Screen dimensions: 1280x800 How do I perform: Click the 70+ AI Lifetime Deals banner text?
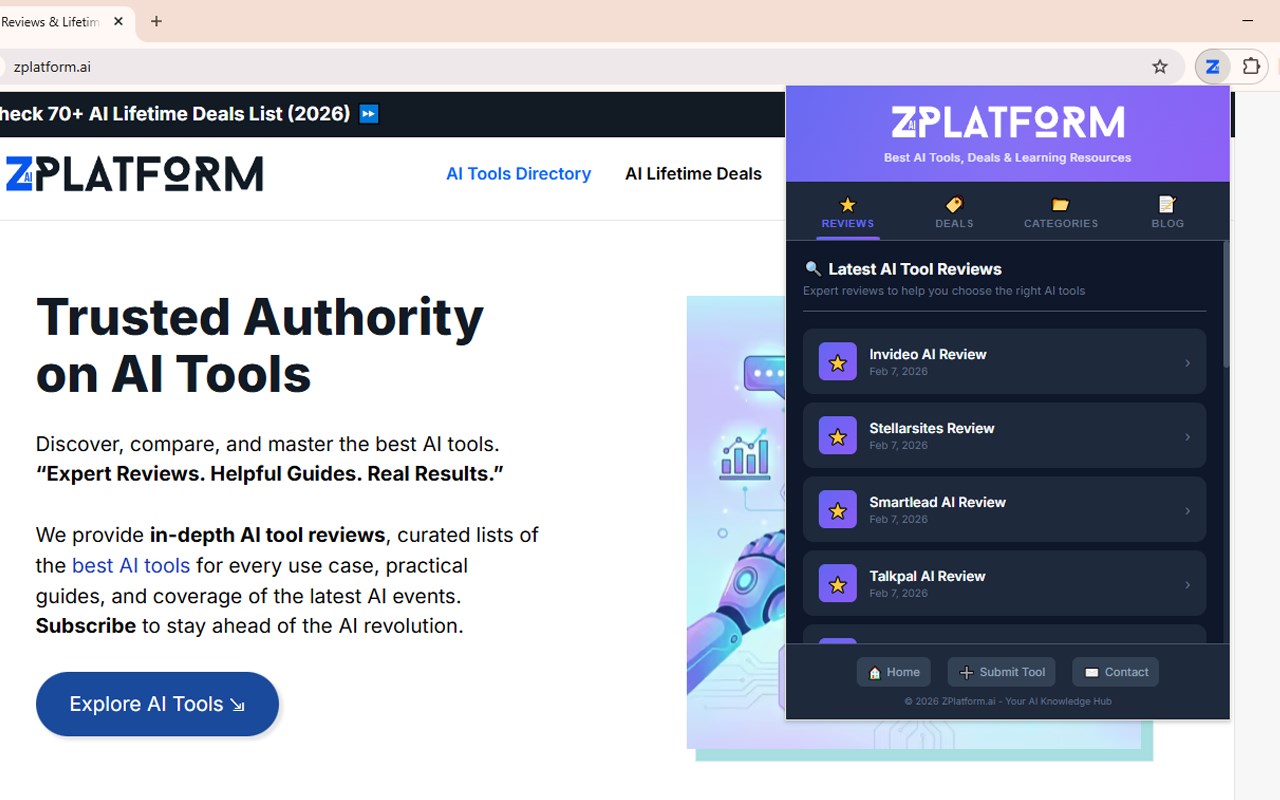(x=175, y=114)
